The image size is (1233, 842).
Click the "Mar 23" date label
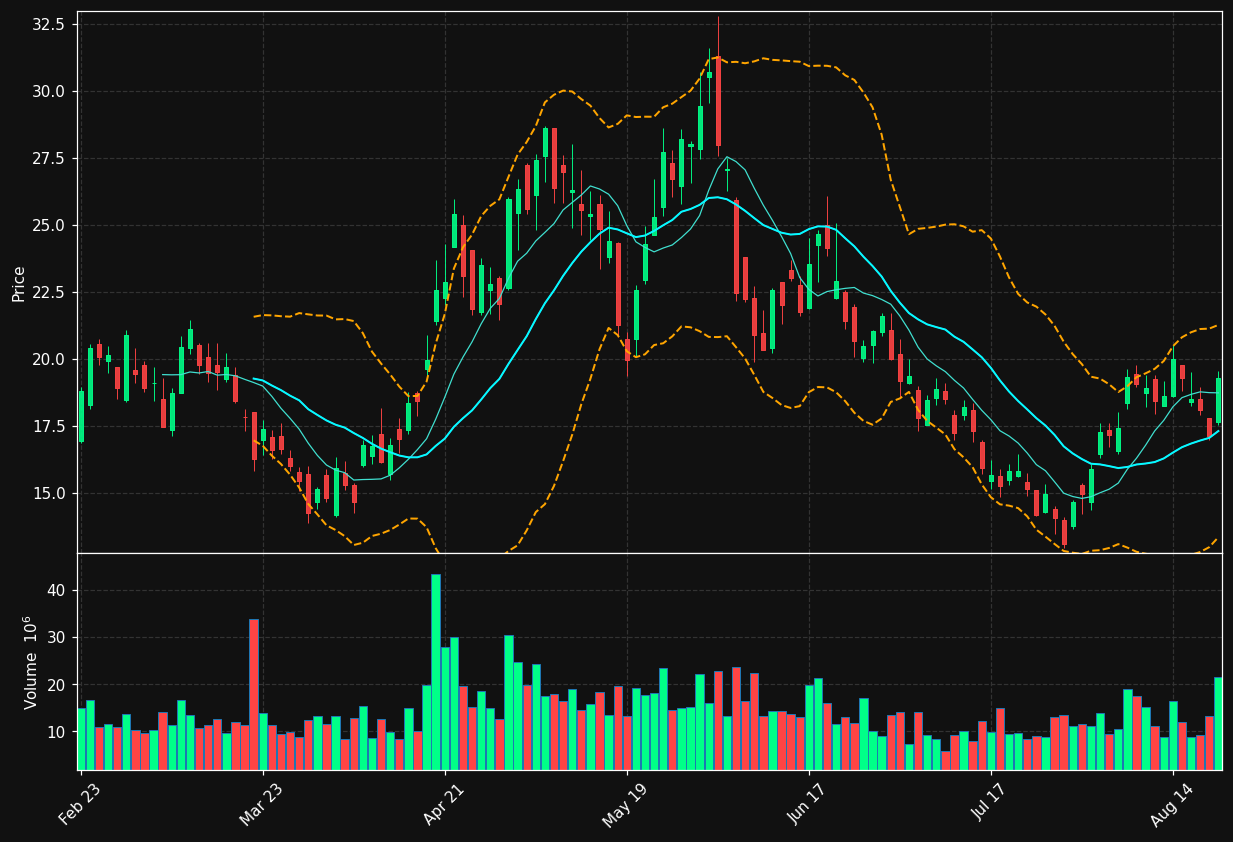[x=262, y=804]
